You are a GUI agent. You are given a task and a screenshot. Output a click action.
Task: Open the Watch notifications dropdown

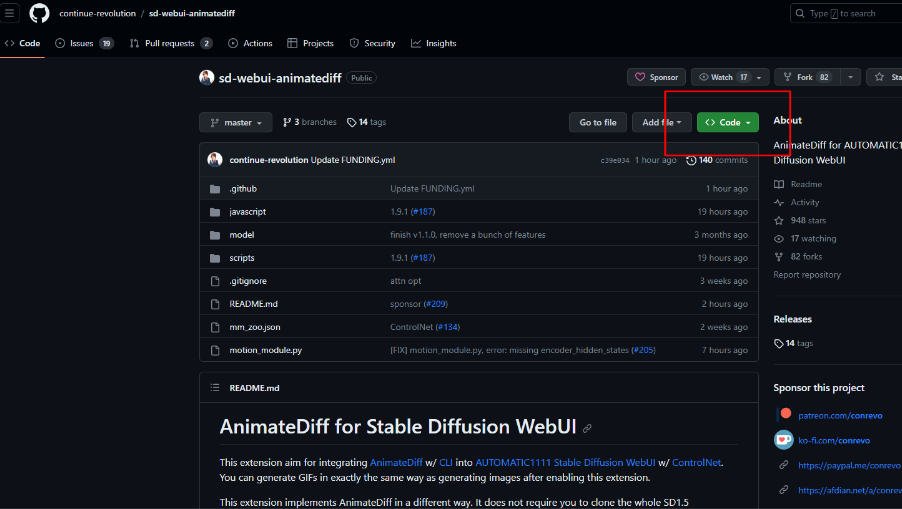click(x=758, y=77)
